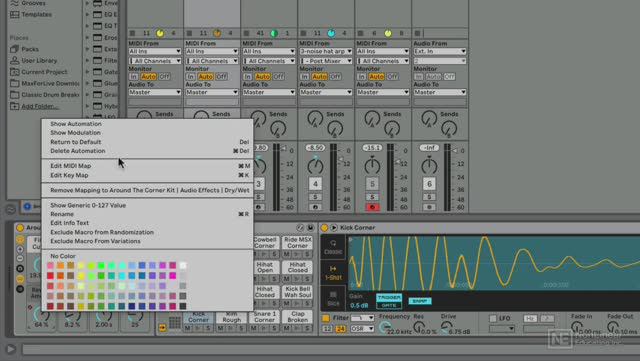Screen dimensions: 640x361
Task: Open the '3-noise hat arp' MIDI From dropdown
Action: (326, 51)
